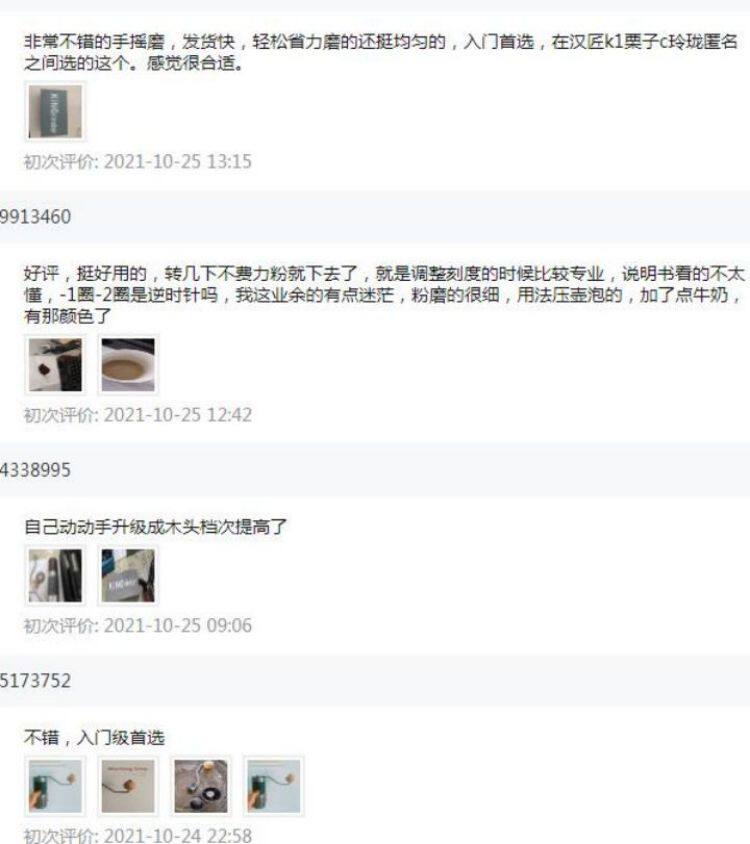Click the timestamp 2021-10-25 09:06

coord(178,625)
